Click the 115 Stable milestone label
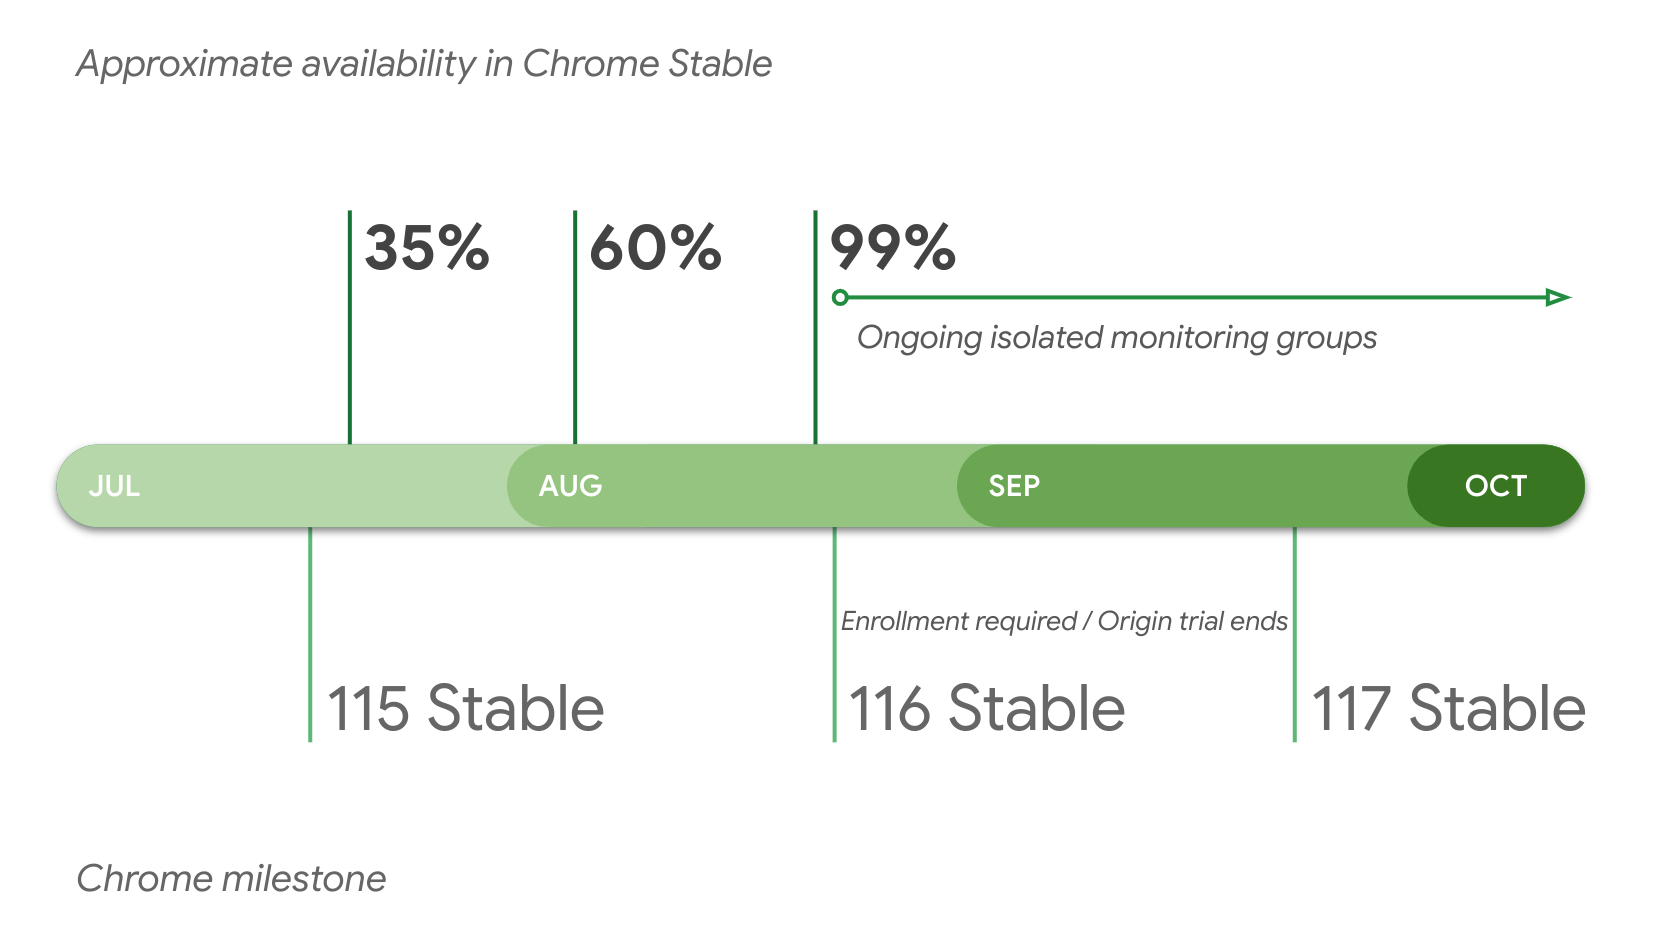This screenshot has height=934, width=1658. click(x=466, y=709)
